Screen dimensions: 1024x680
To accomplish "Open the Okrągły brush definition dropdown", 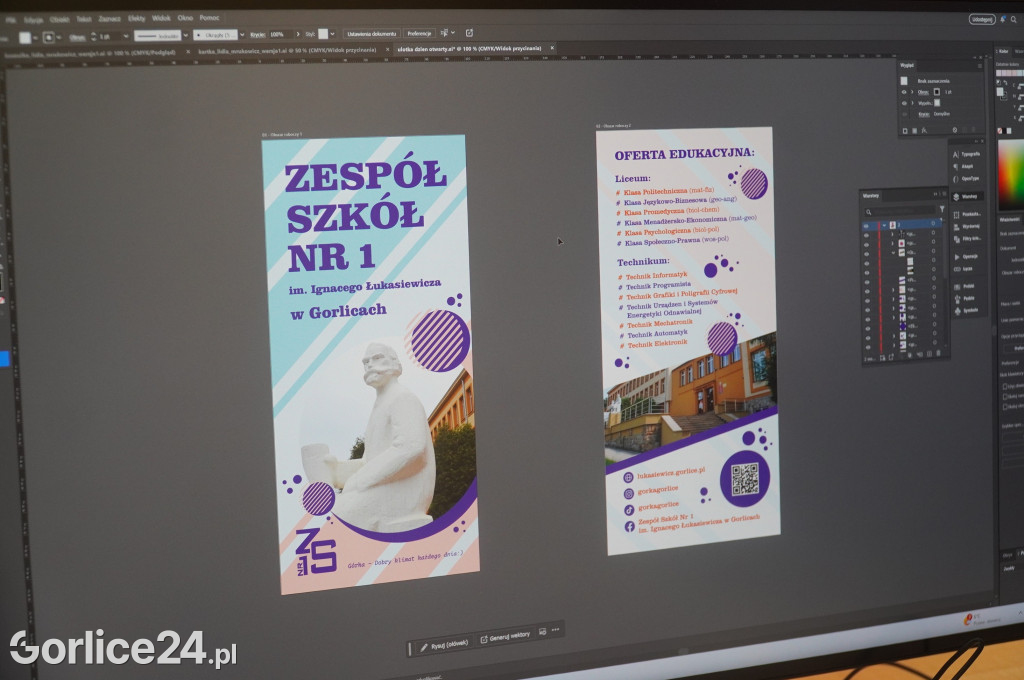I will [242, 35].
